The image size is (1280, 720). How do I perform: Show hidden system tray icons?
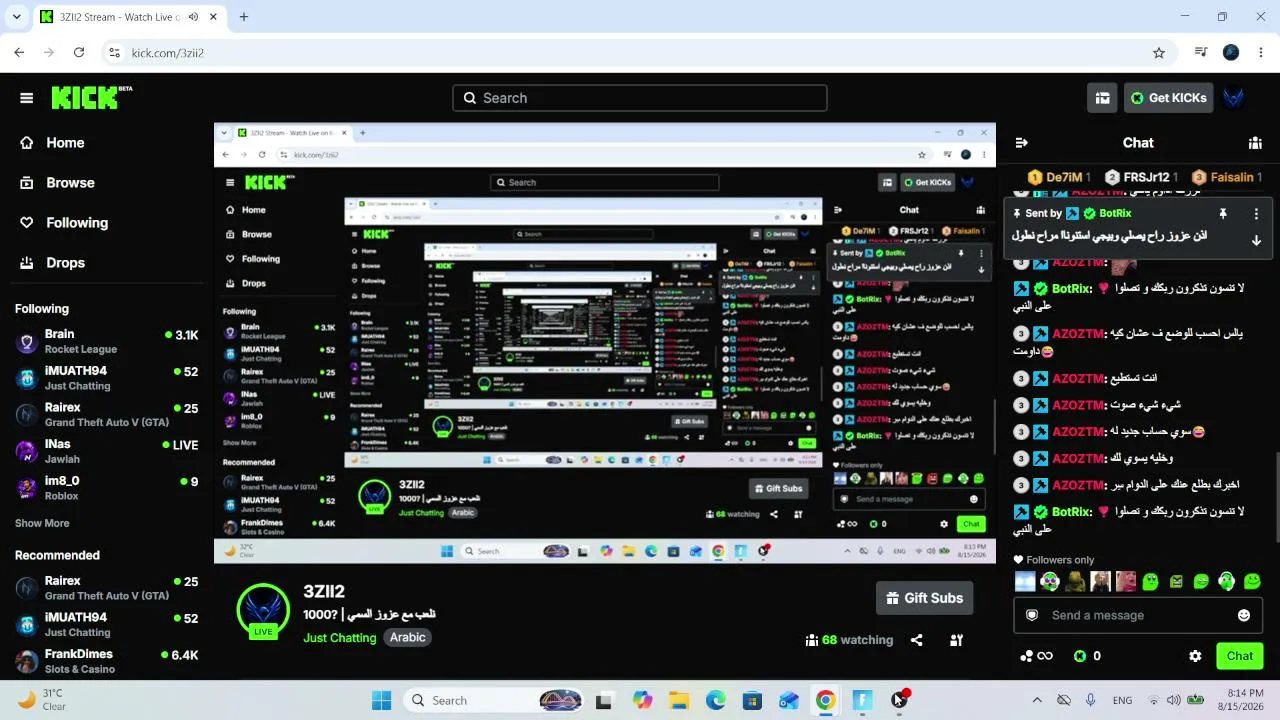(x=1037, y=700)
